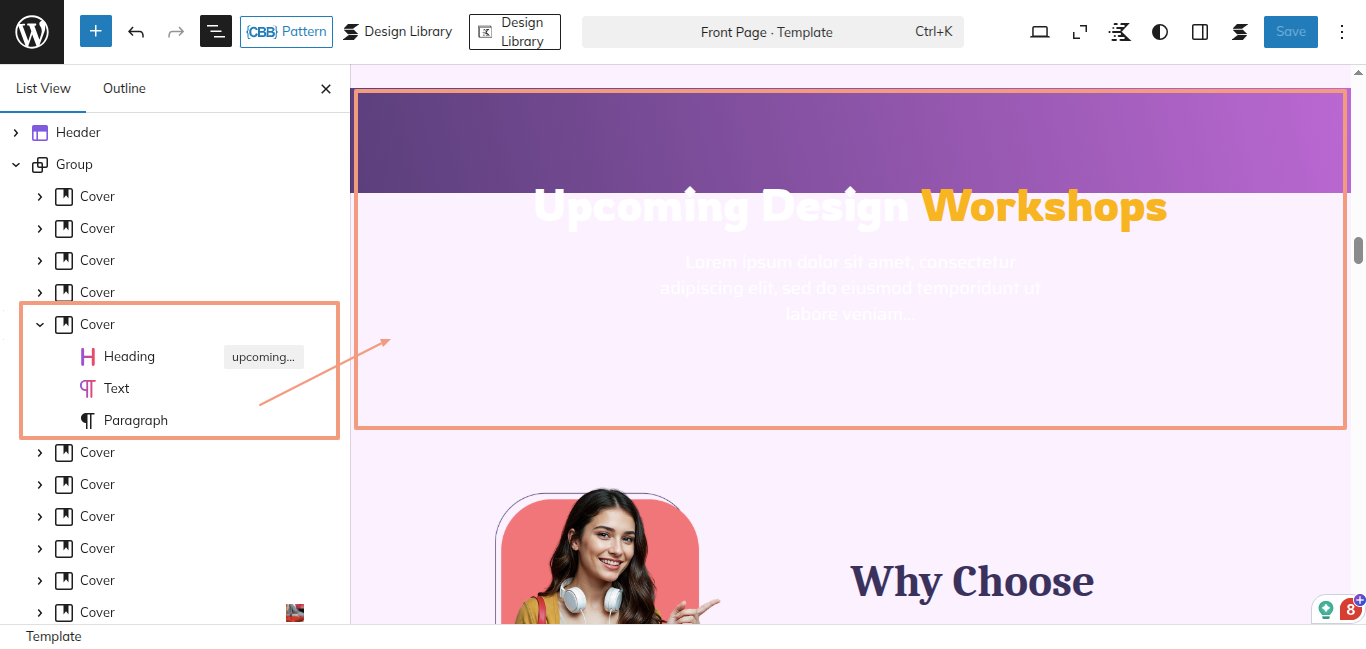Open the block inserter plus button
Screen dimensions: 1366x649
[x=96, y=32]
